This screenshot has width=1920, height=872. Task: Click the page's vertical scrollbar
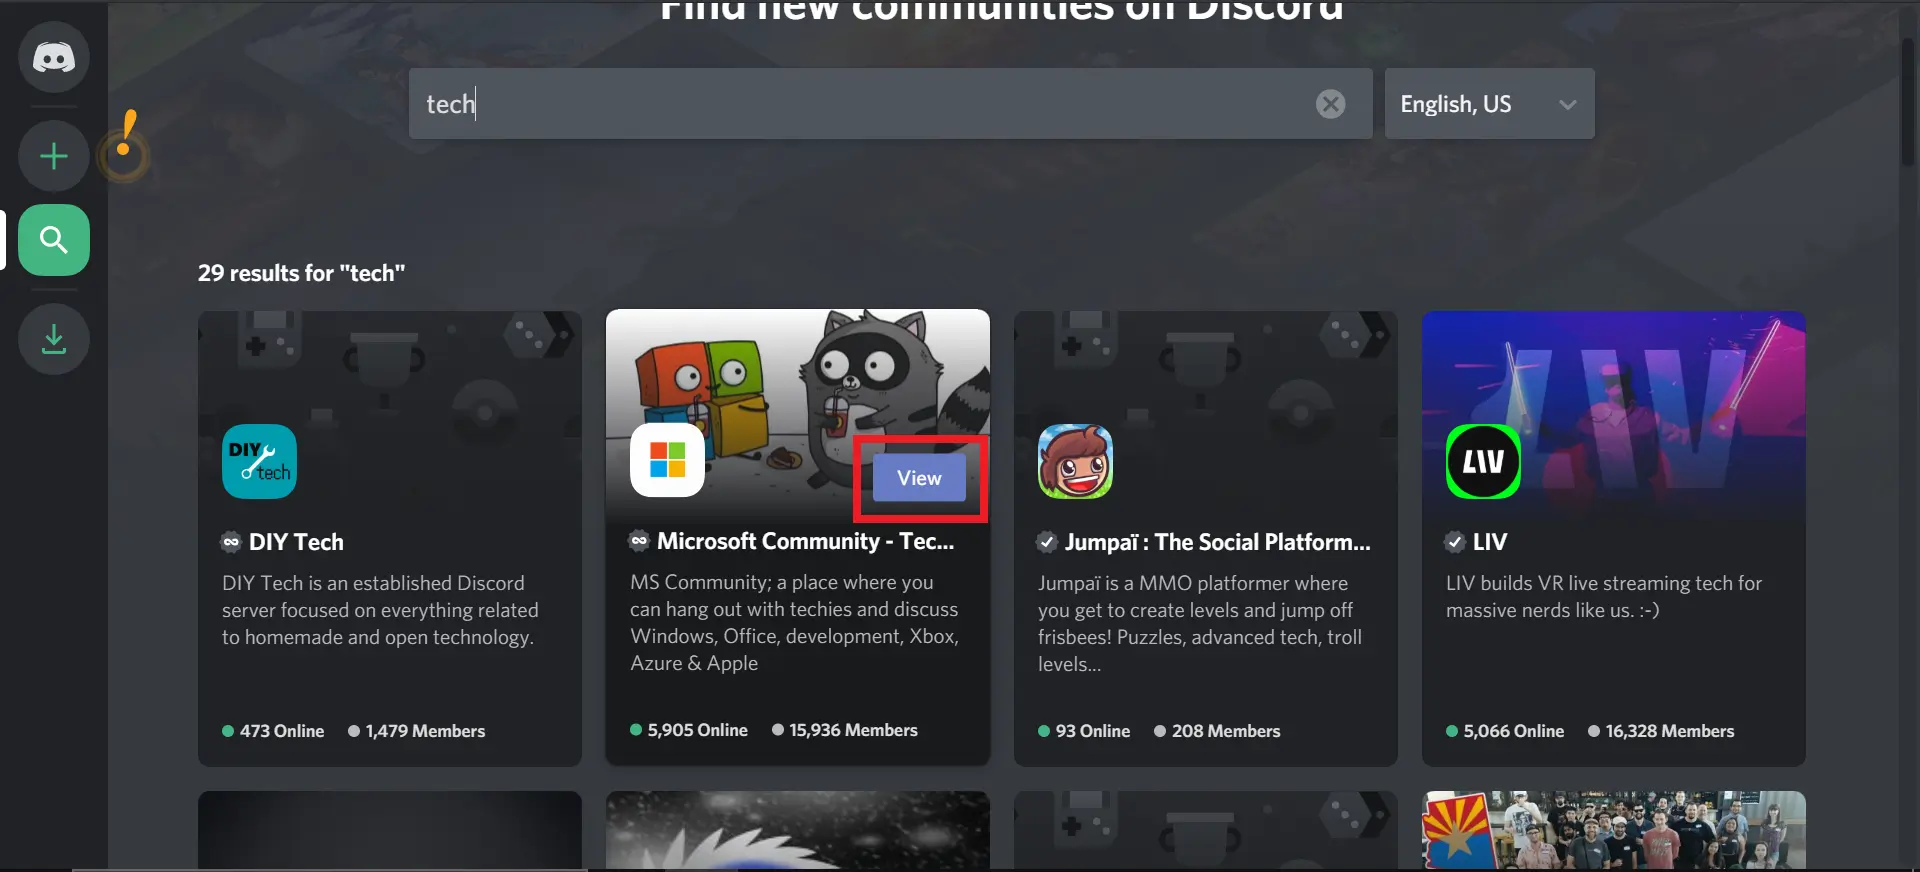pos(1907,100)
